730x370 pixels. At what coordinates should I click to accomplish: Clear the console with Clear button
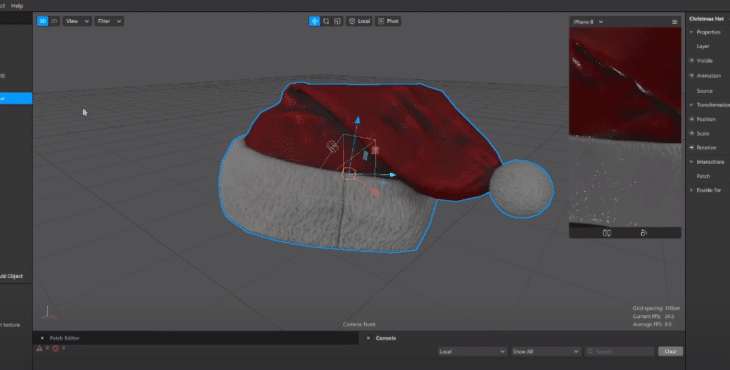(670, 351)
